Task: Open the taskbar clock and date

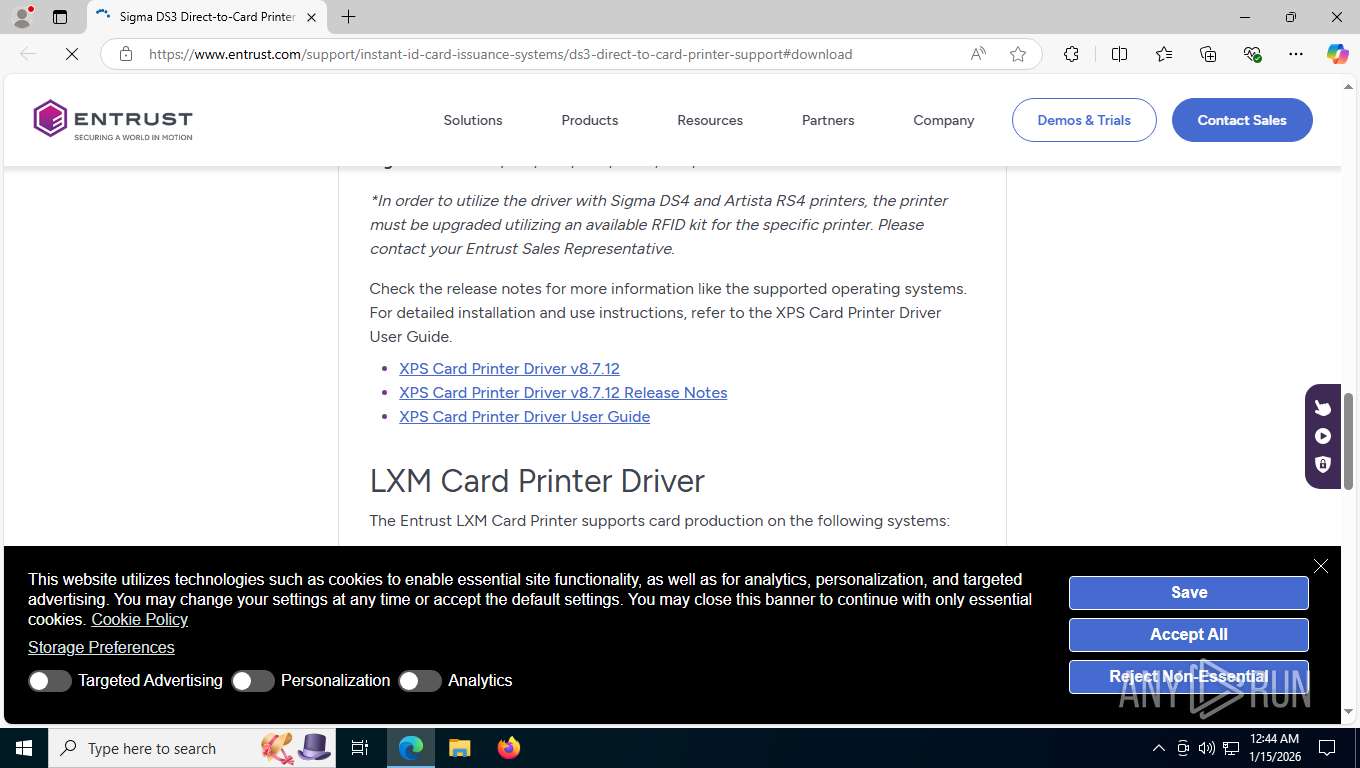Action: click(x=1274, y=748)
